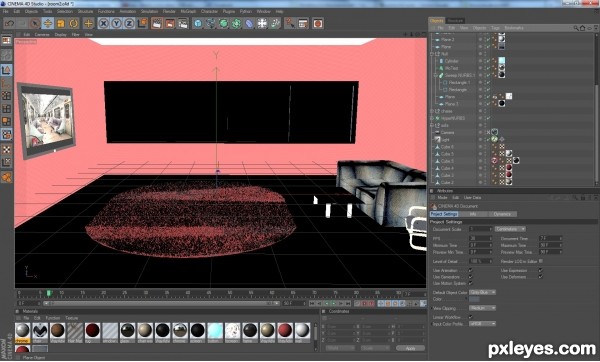Open the Default Object Color dropdown
The width and height of the screenshot is (600, 362).
point(483,292)
